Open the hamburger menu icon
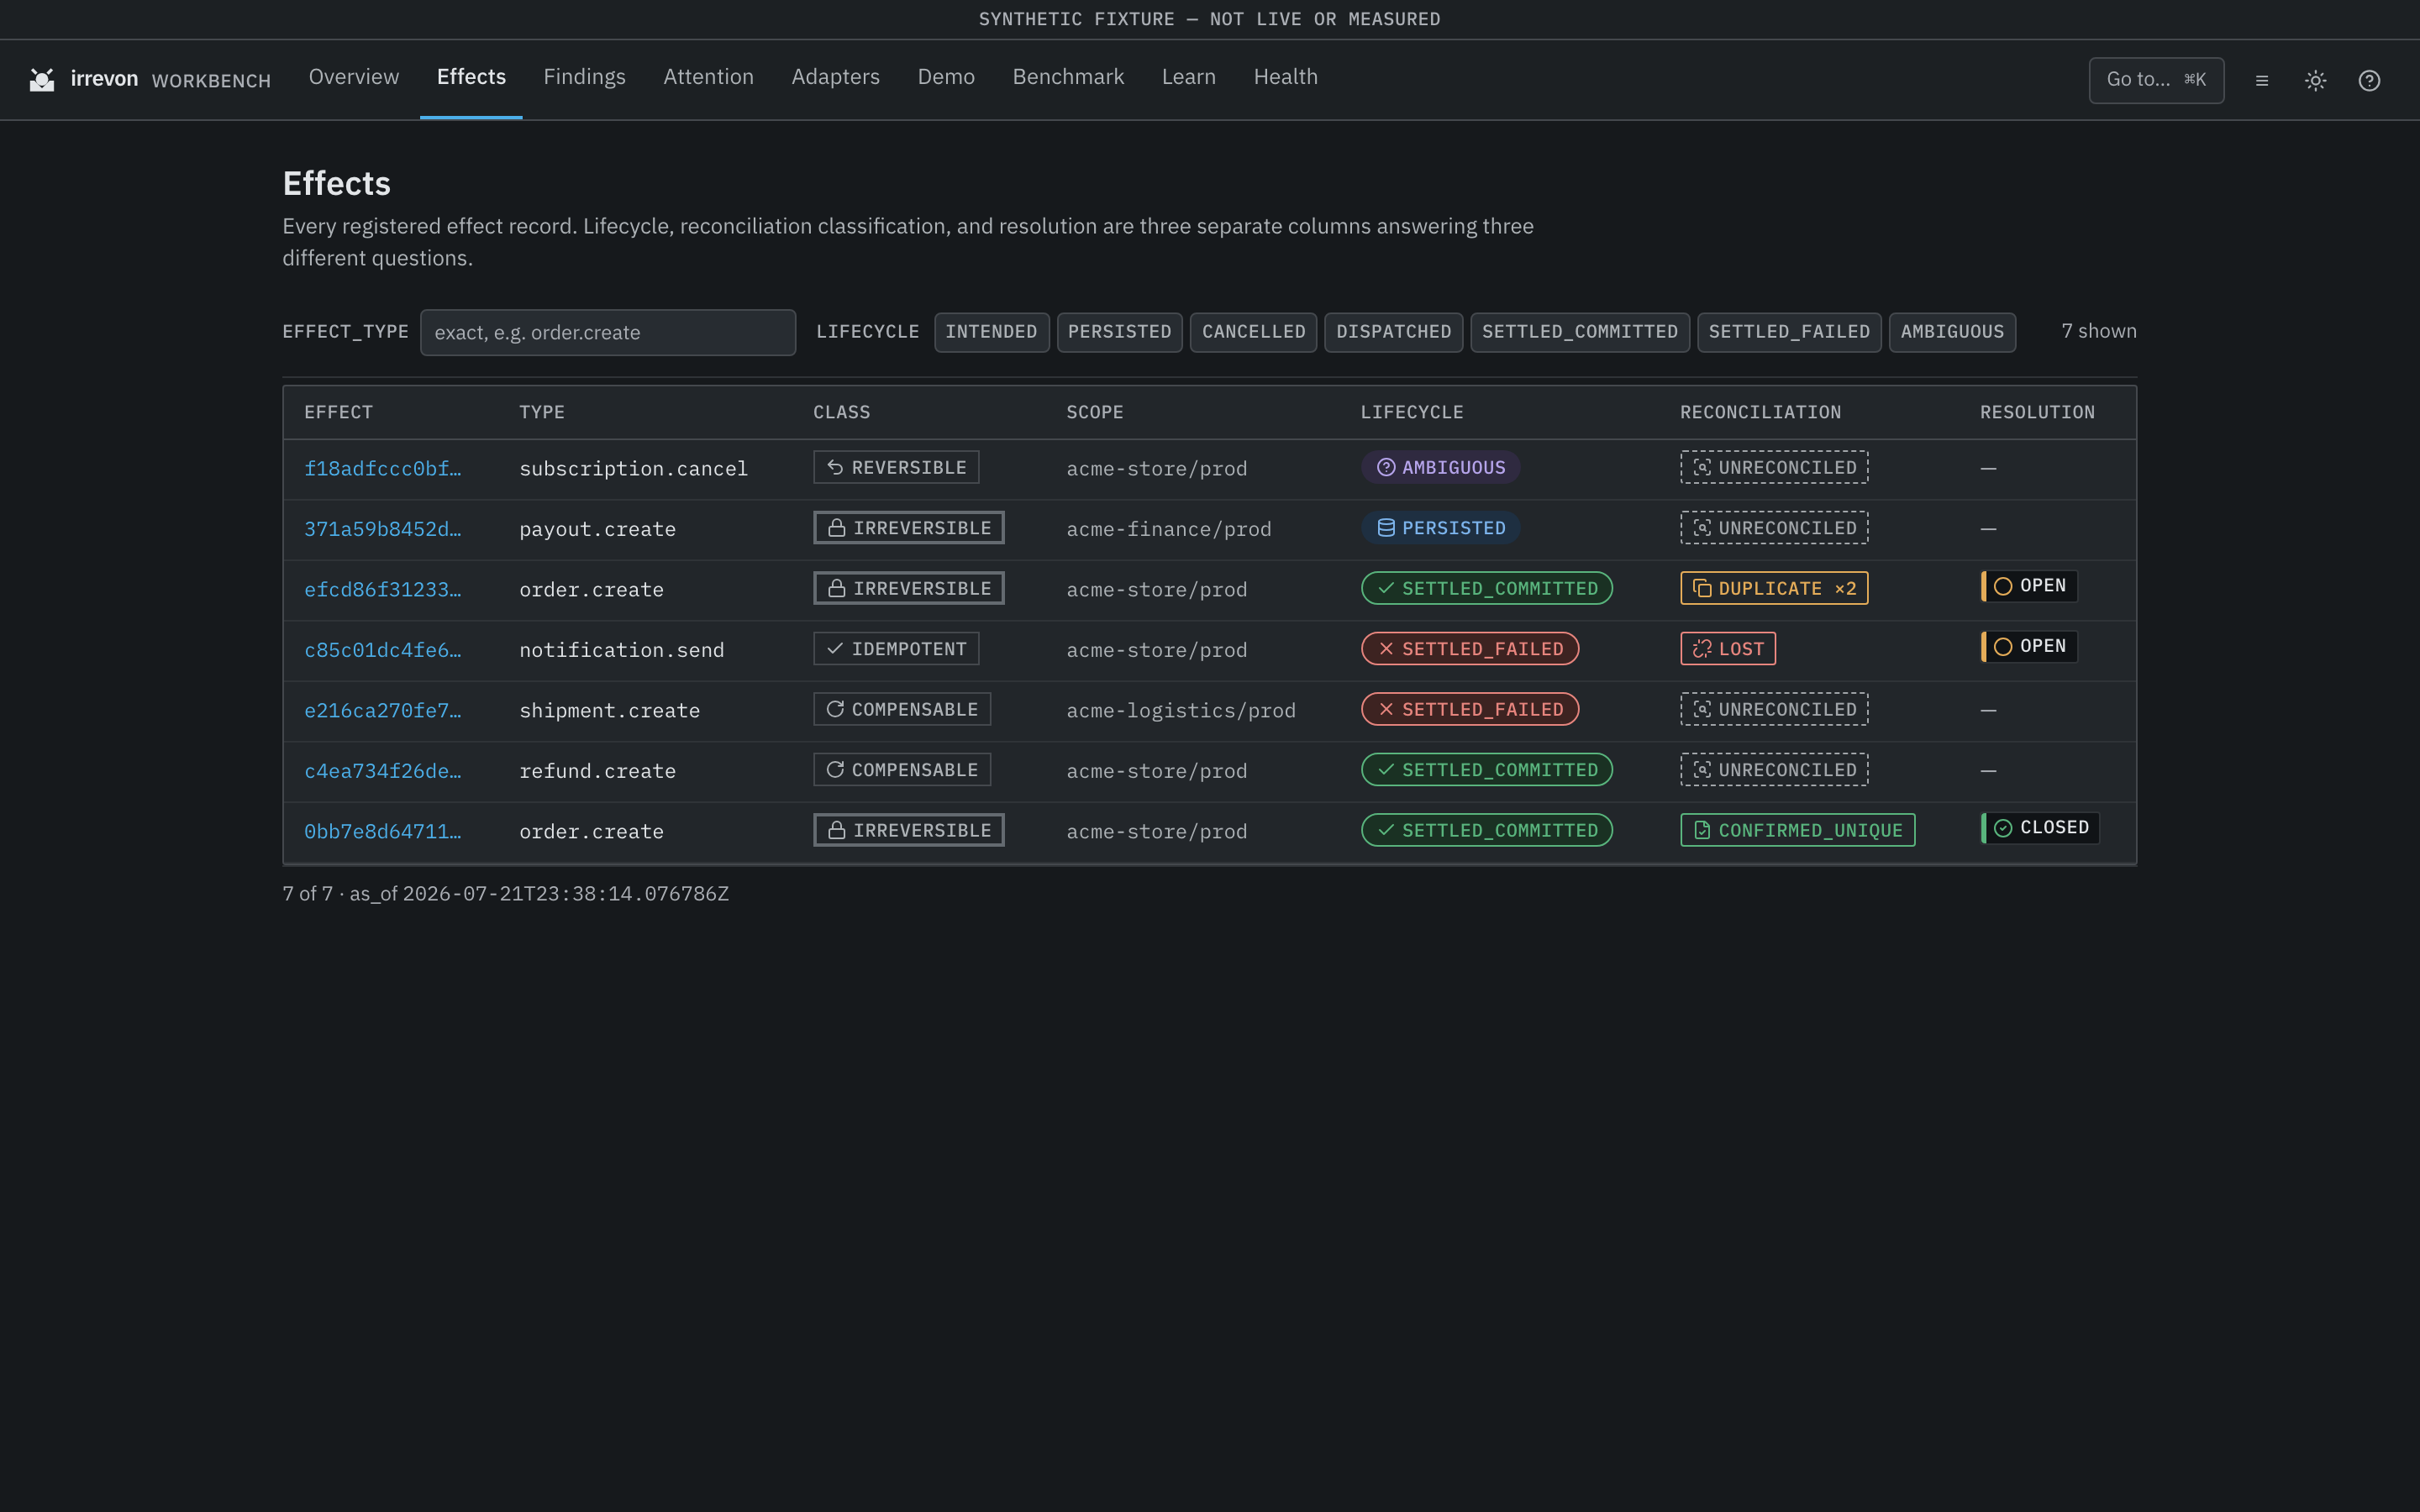The height and width of the screenshot is (1512, 2420). (2262, 81)
